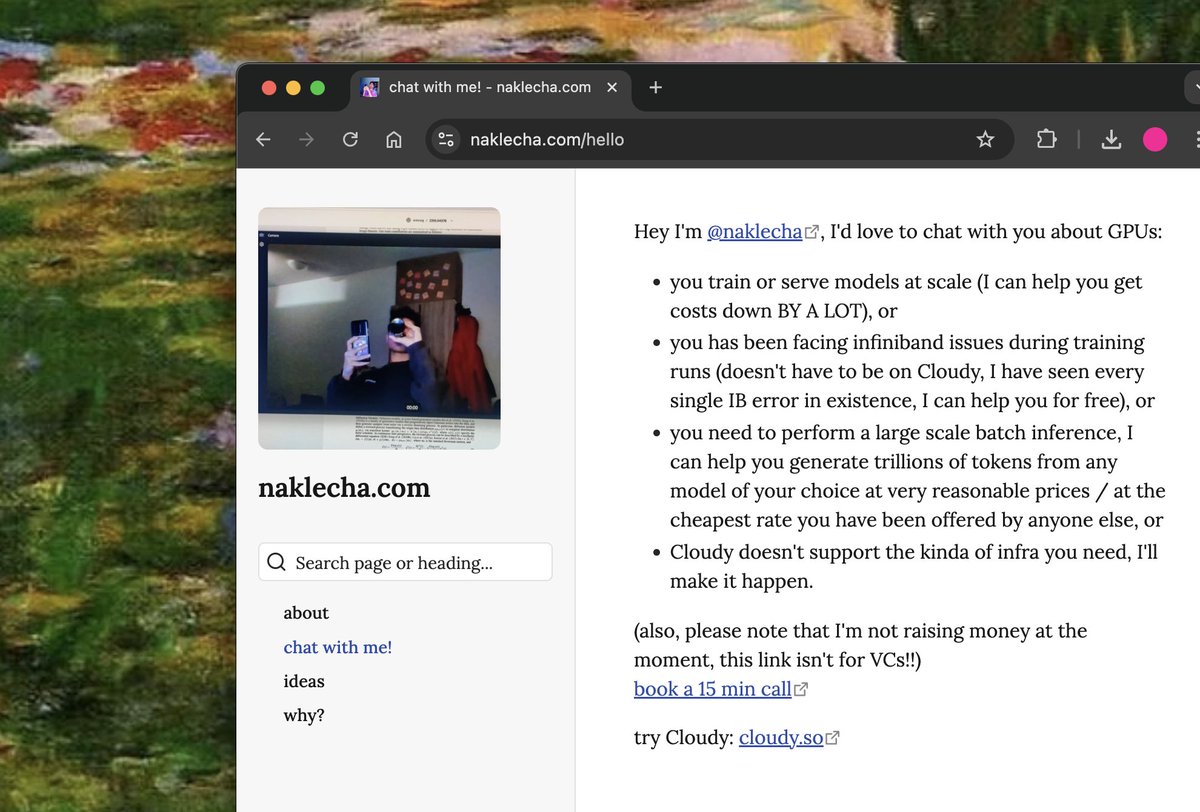The image size is (1200, 812).
Task: Bookmark this page with the star
Action: coord(985,140)
